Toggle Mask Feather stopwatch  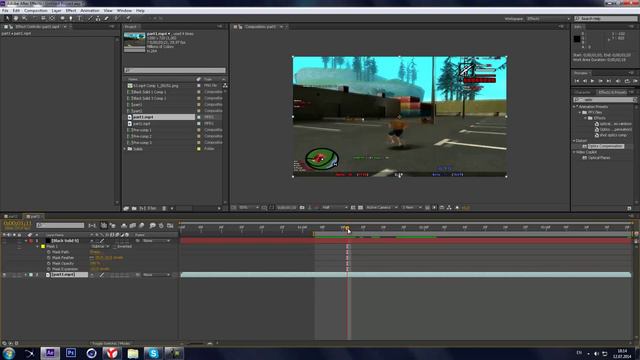pos(49,258)
